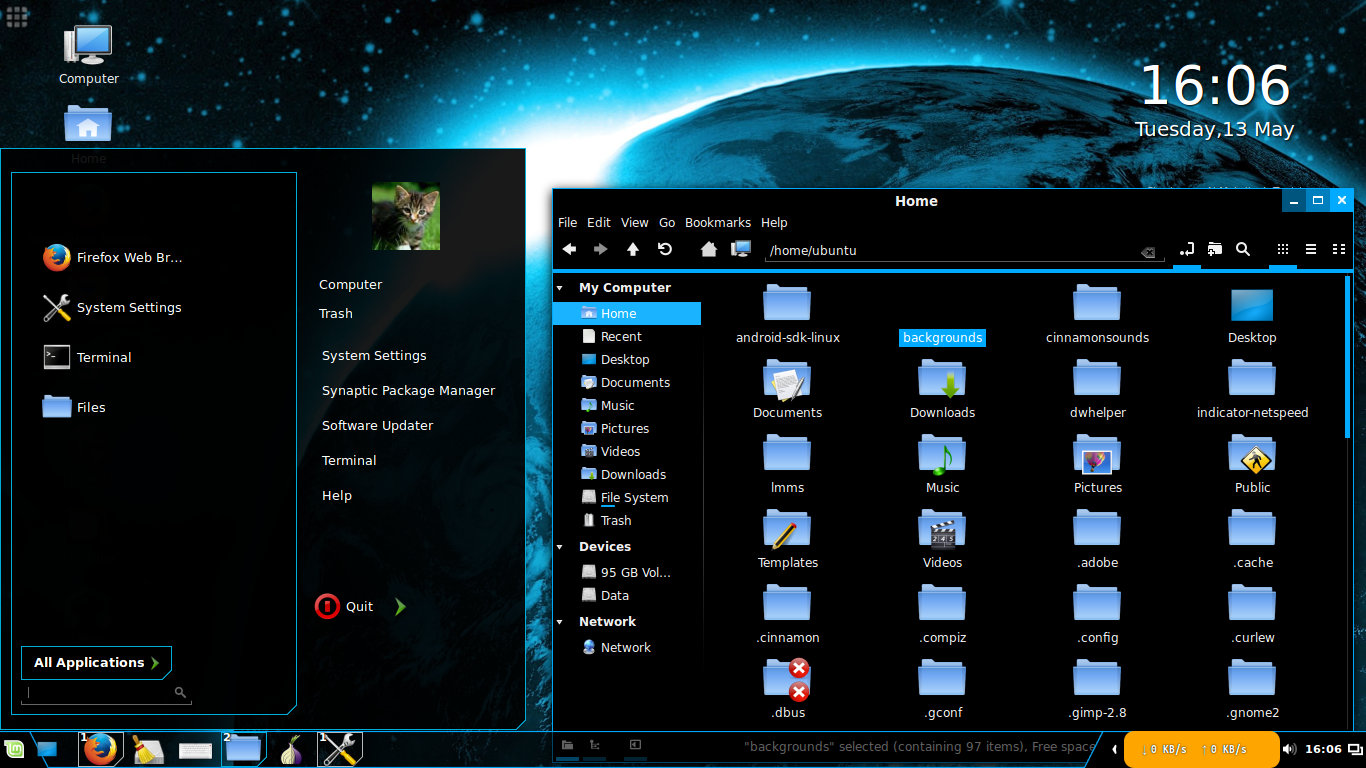Open the File menu
Screen dimensions: 1366x768
coord(567,223)
